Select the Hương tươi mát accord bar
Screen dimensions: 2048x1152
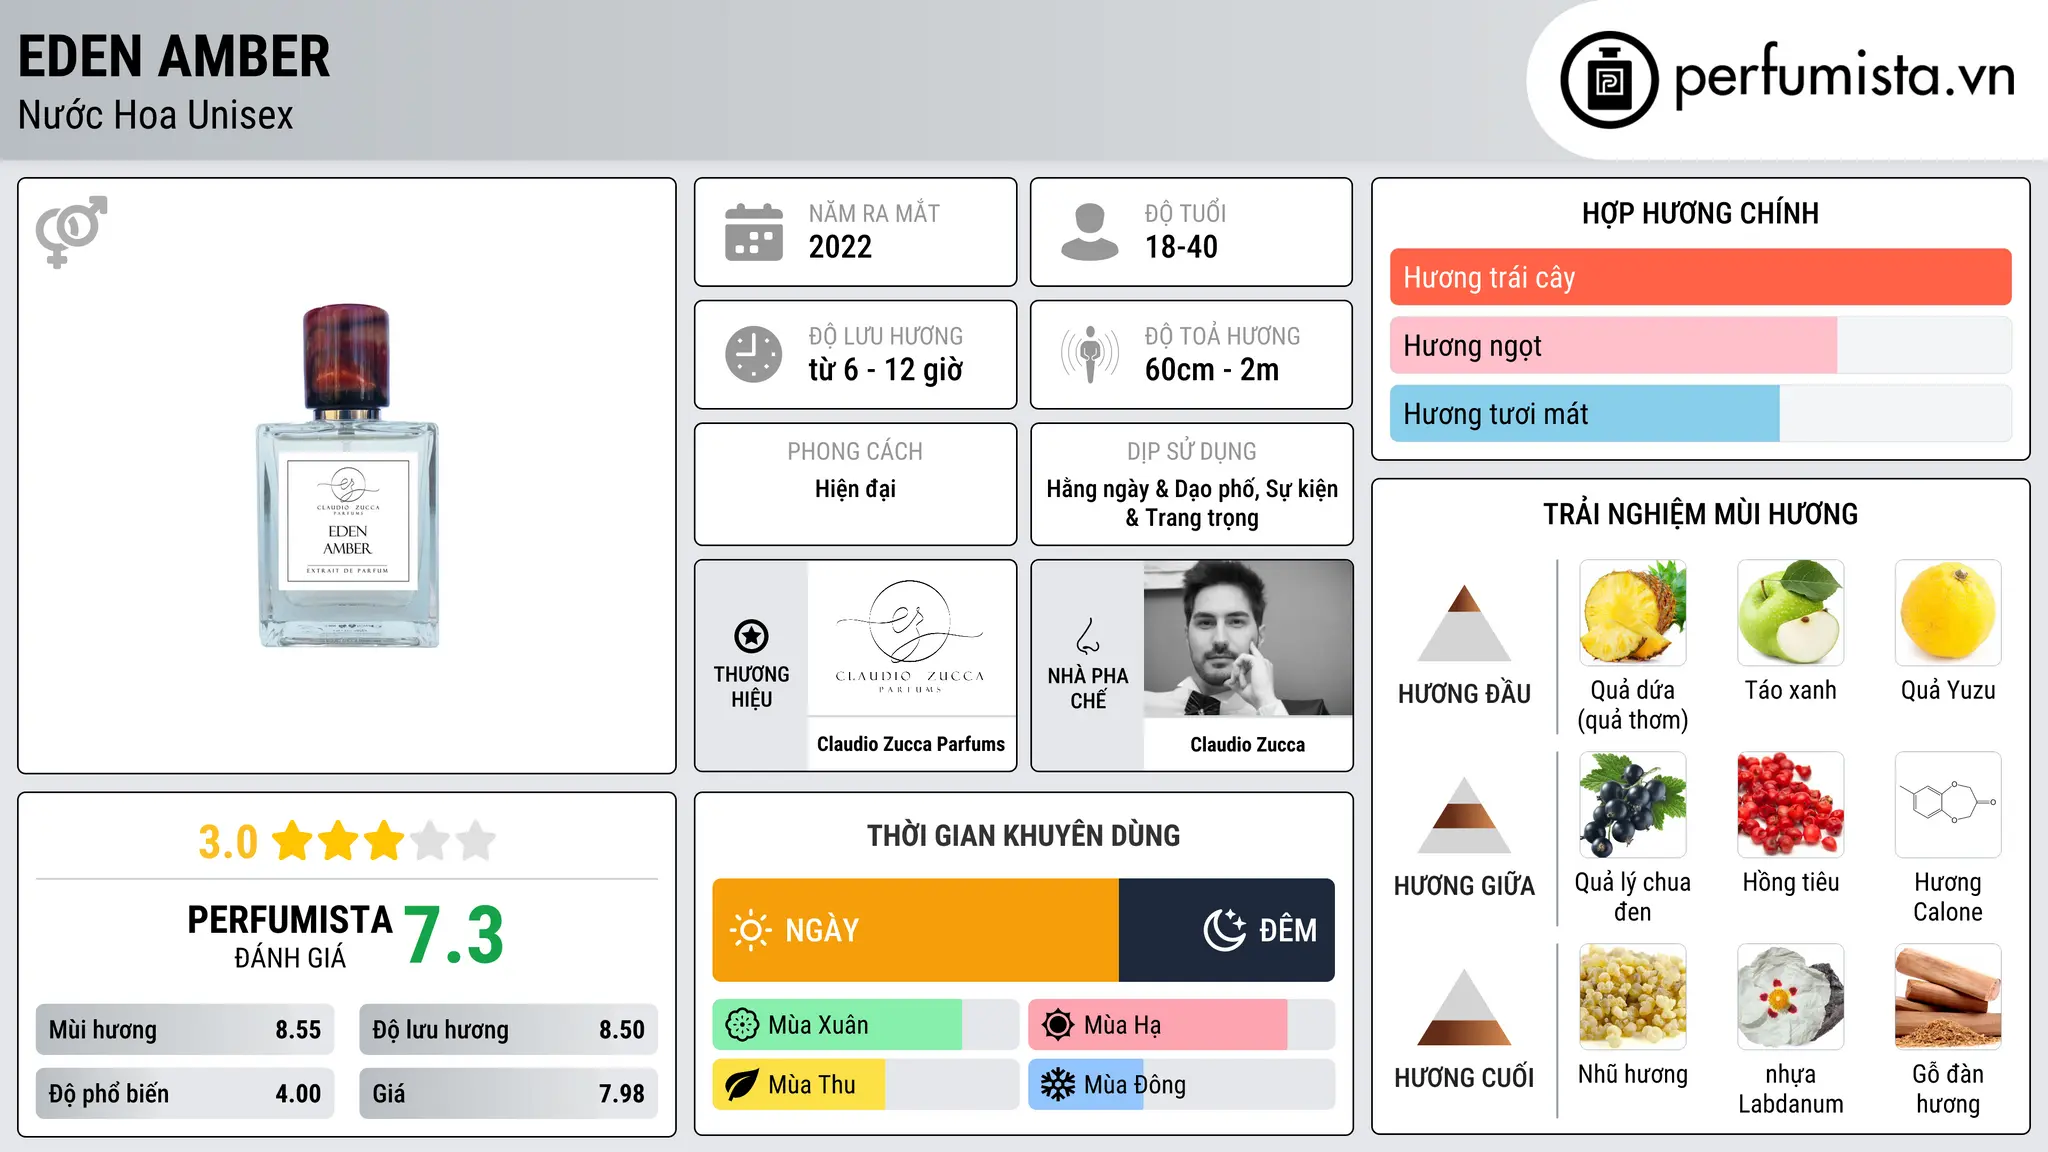[x=1700, y=414]
